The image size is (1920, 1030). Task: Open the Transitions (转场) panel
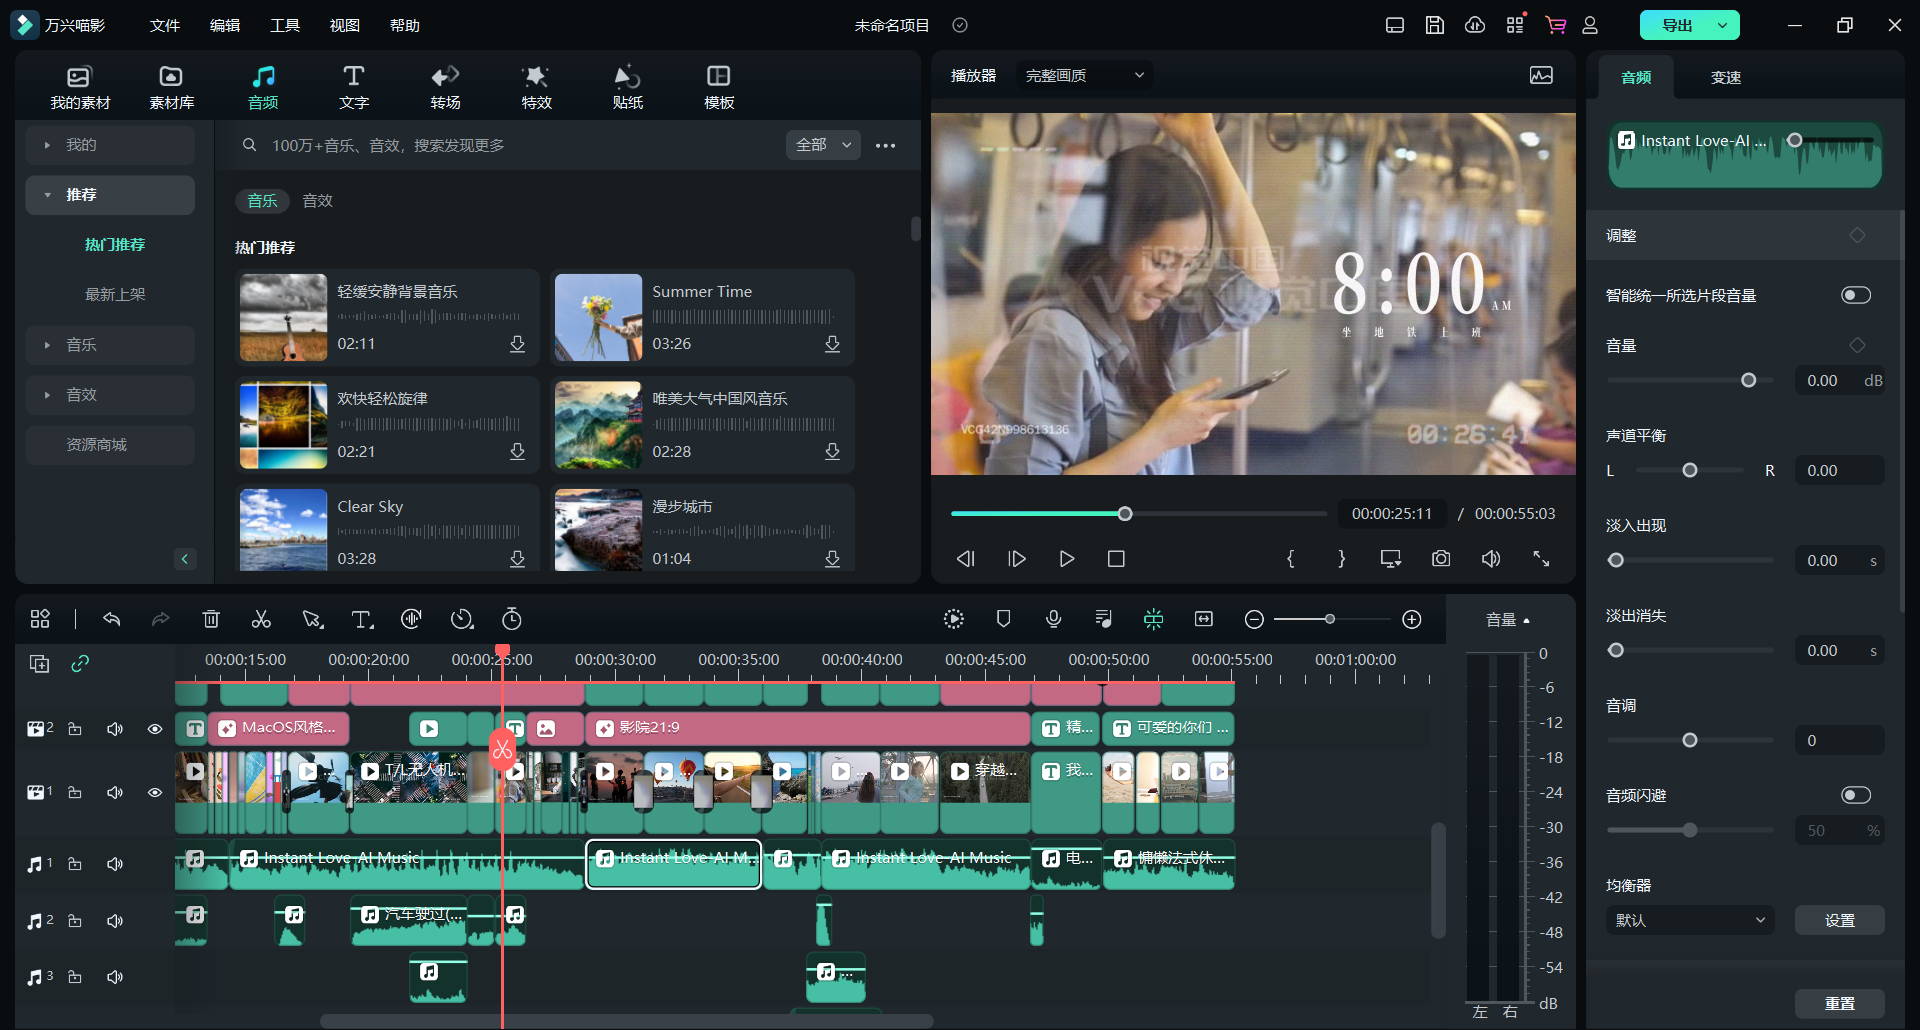pos(445,87)
